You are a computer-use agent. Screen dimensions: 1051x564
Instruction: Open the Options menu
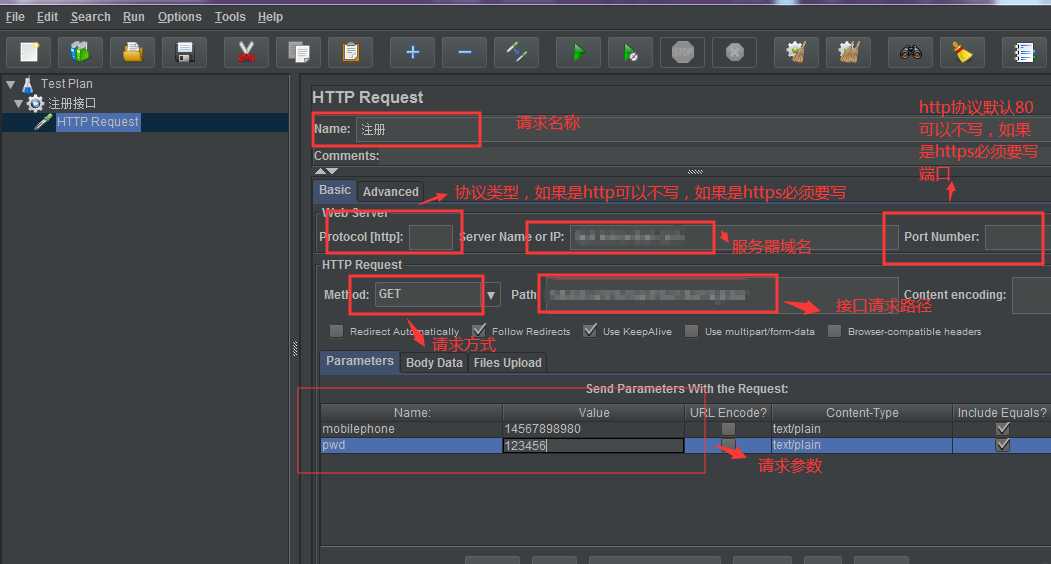point(179,17)
